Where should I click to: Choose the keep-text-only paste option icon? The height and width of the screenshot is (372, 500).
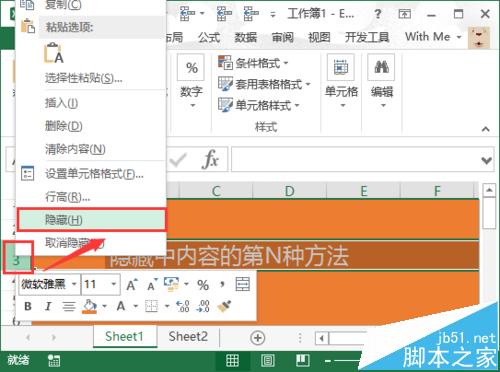pyautogui.click(x=54, y=53)
